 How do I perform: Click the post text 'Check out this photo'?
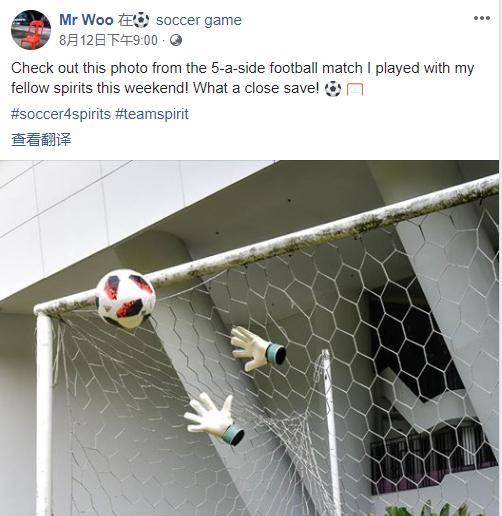[79, 68]
